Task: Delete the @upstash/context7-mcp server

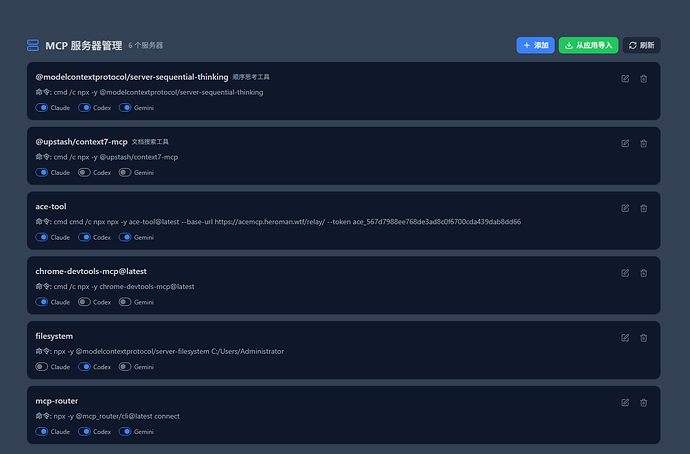Action: click(643, 143)
